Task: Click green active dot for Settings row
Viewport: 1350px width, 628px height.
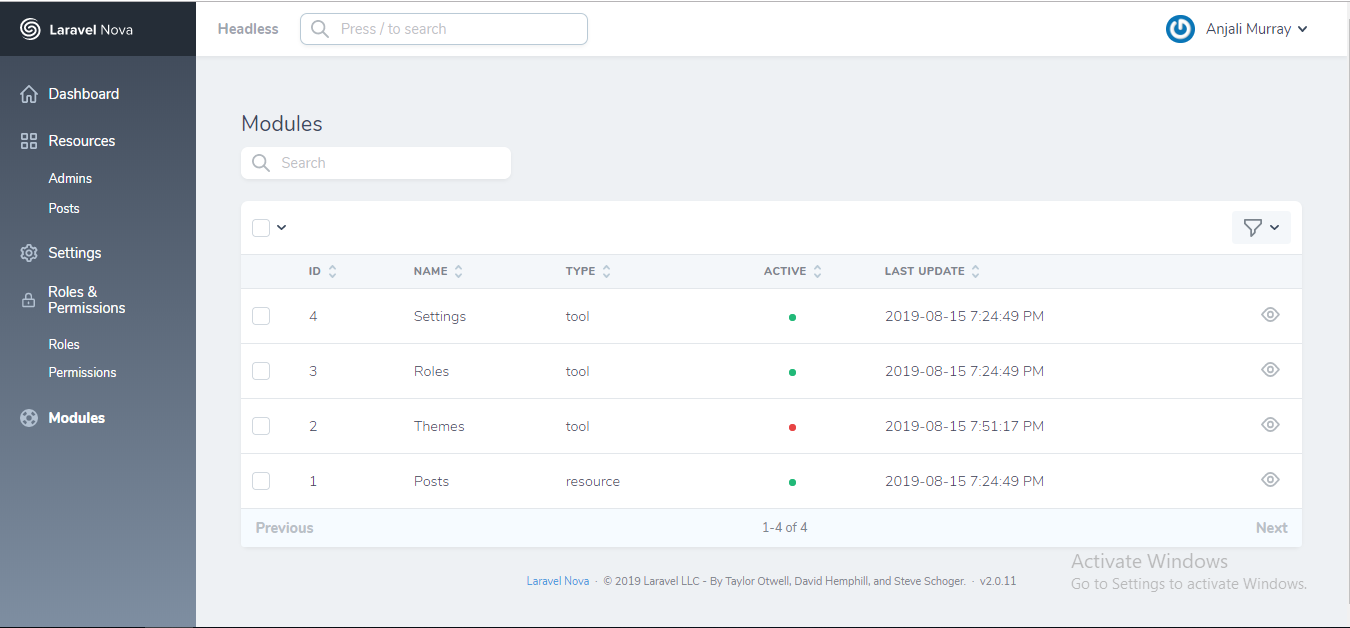Action: click(x=792, y=317)
